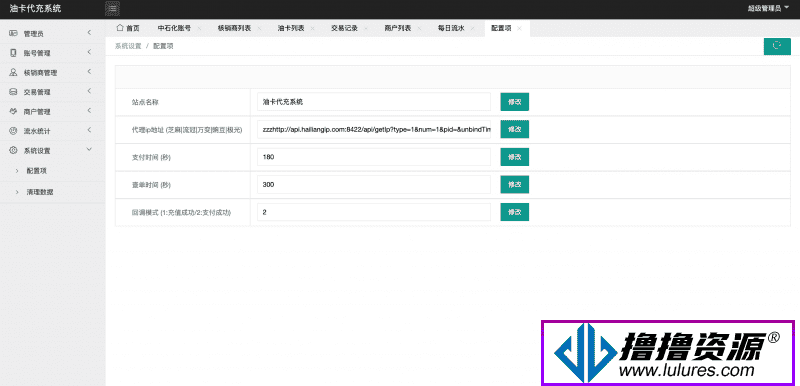Switch to the 交易记录 tab
The image size is (800, 386).
(x=344, y=29)
